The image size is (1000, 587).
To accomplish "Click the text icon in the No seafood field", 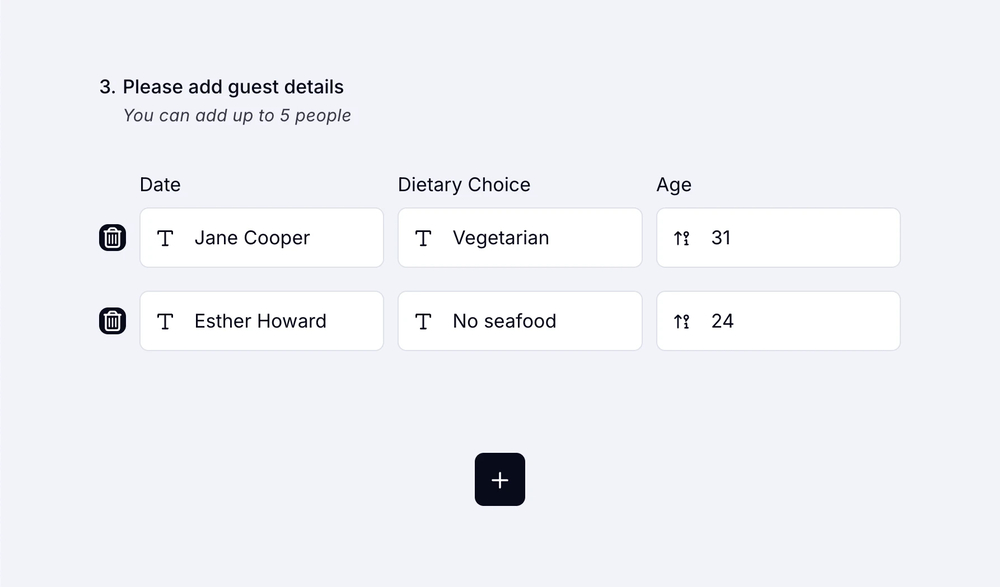I will pyautogui.click(x=423, y=320).
